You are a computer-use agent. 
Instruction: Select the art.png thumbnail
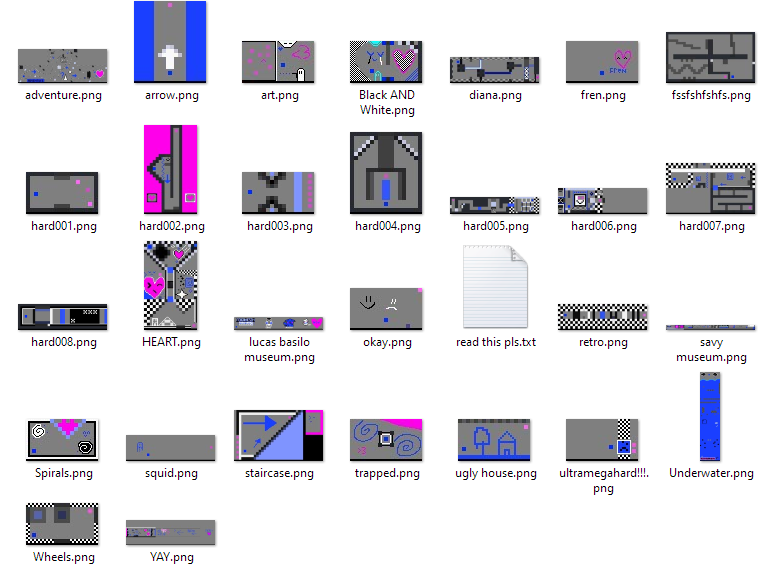tap(278, 61)
